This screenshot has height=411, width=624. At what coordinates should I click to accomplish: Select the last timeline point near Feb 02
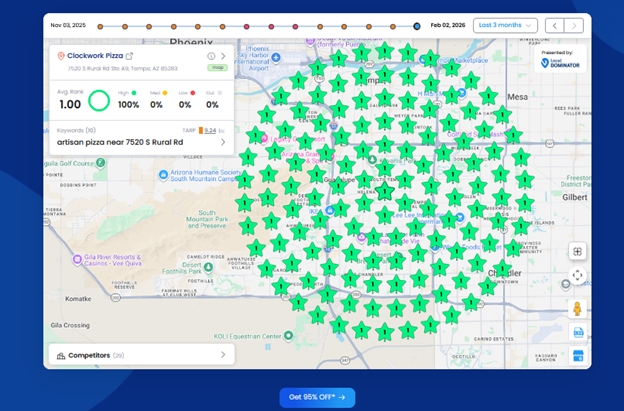(x=417, y=26)
